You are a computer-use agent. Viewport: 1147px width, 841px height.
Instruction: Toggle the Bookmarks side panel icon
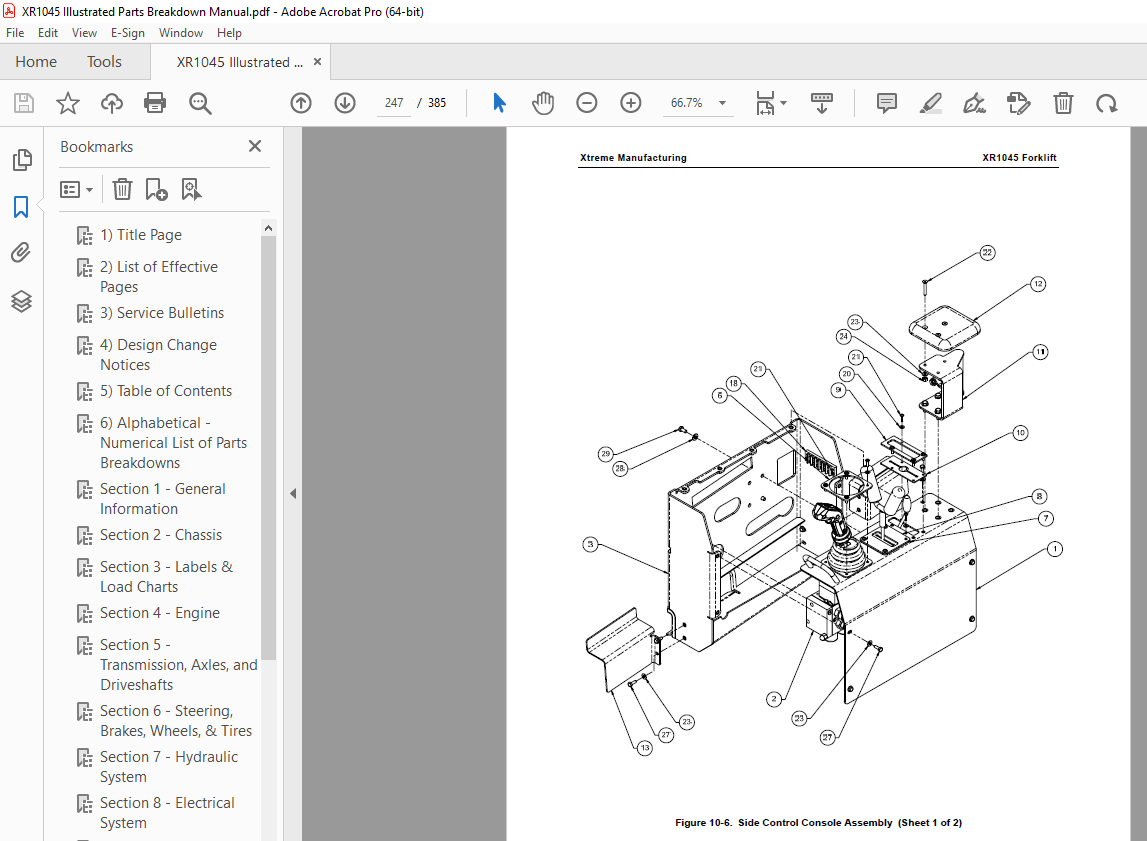pyautogui.click(x=21, y=207)
